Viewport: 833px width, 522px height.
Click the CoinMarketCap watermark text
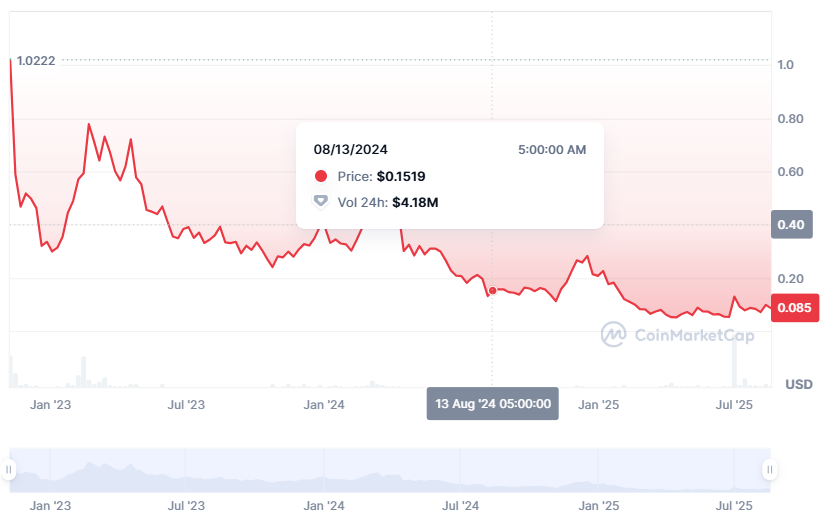click(x=694, y=335)
